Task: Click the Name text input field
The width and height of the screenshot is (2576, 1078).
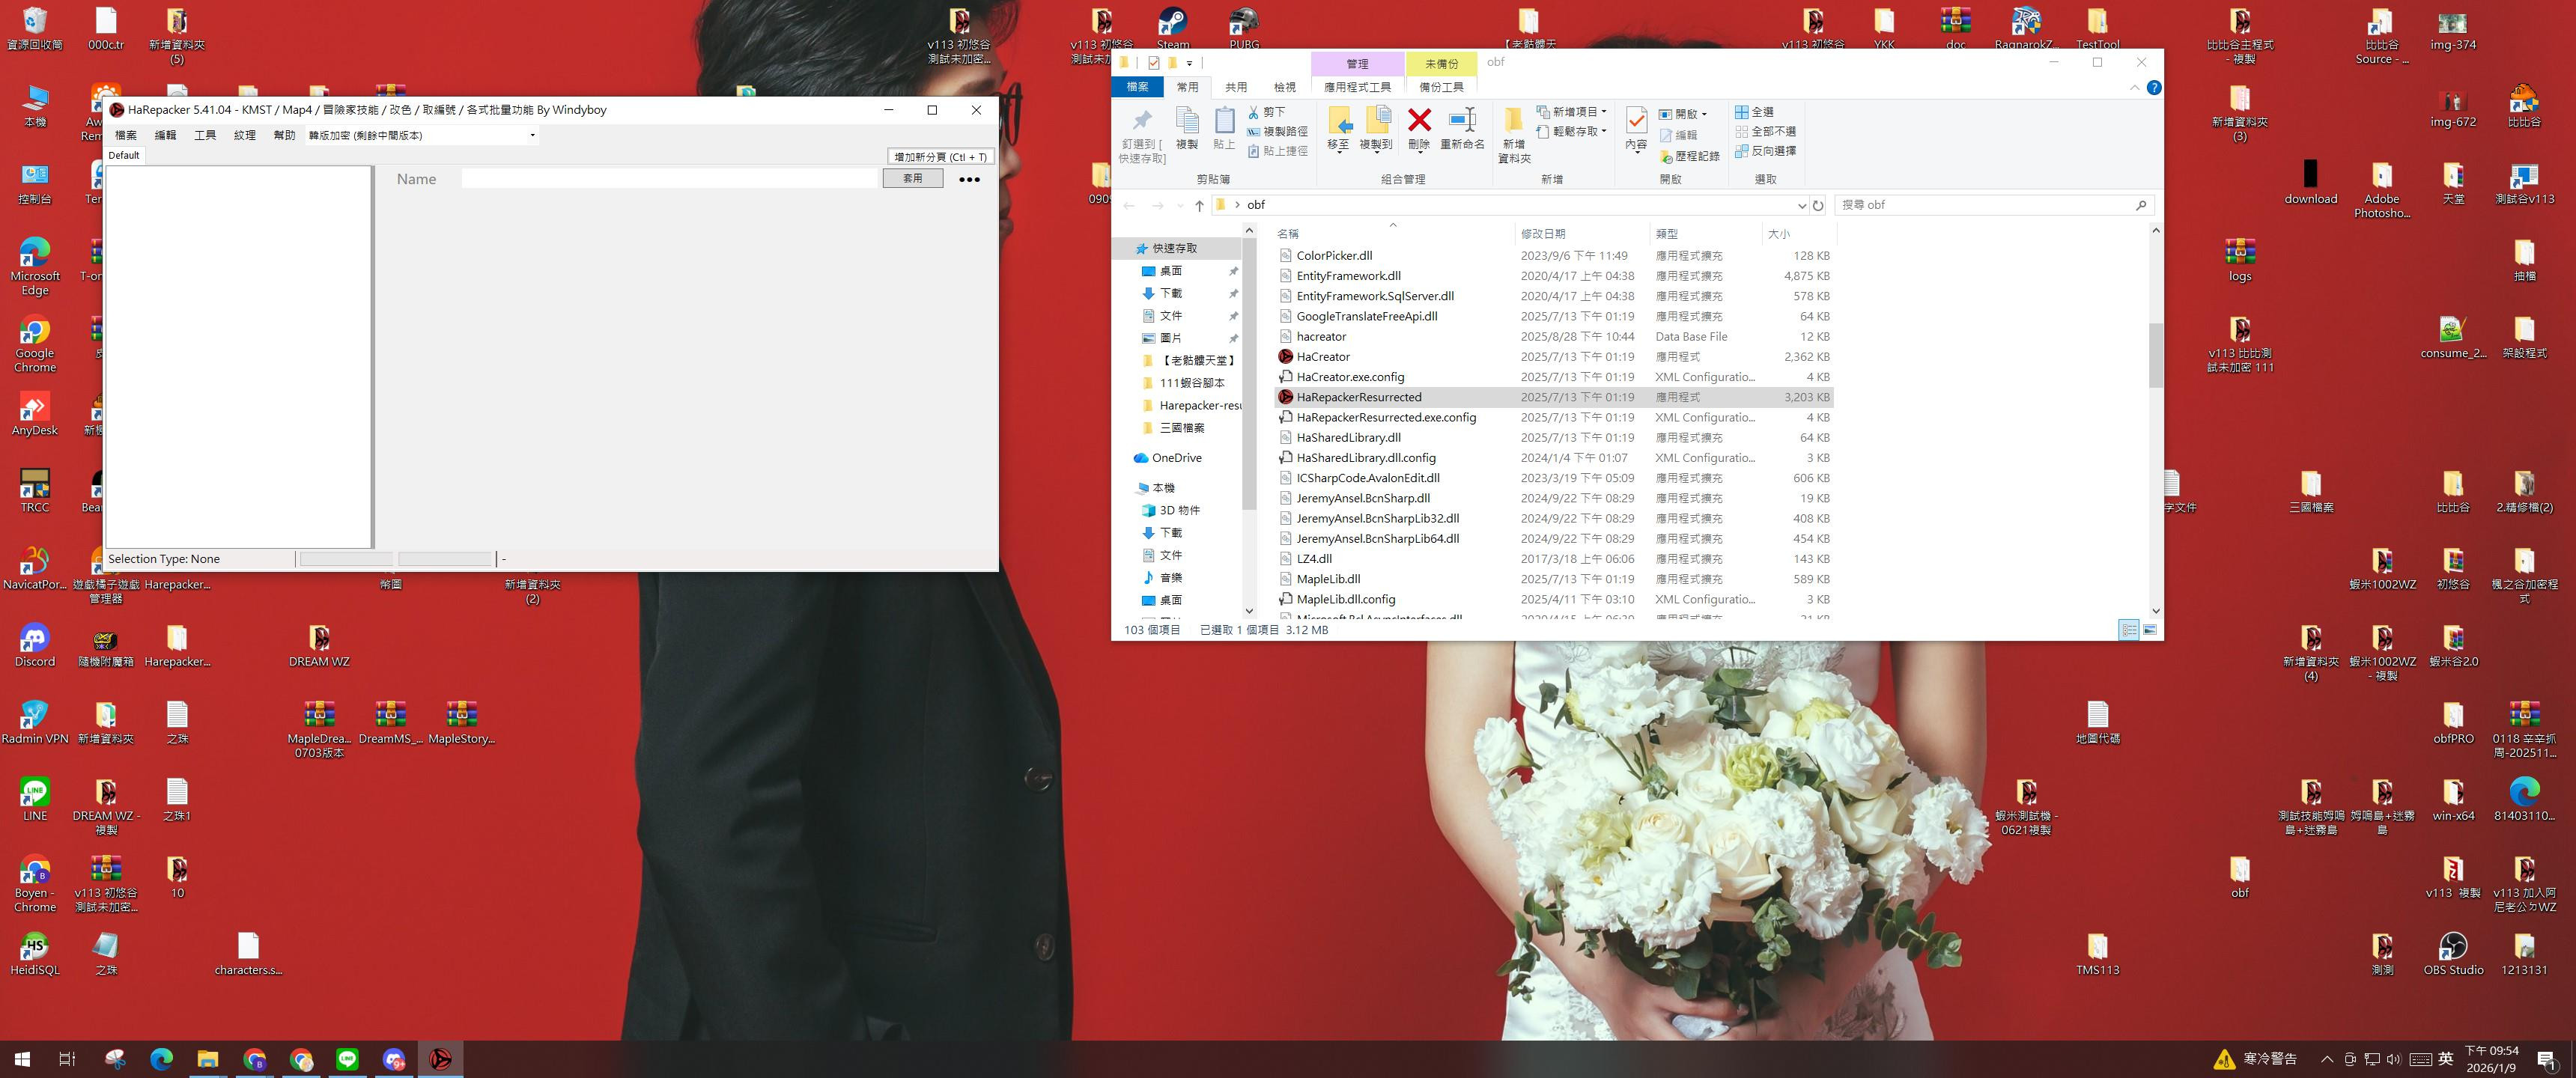Action: point(668,179)
